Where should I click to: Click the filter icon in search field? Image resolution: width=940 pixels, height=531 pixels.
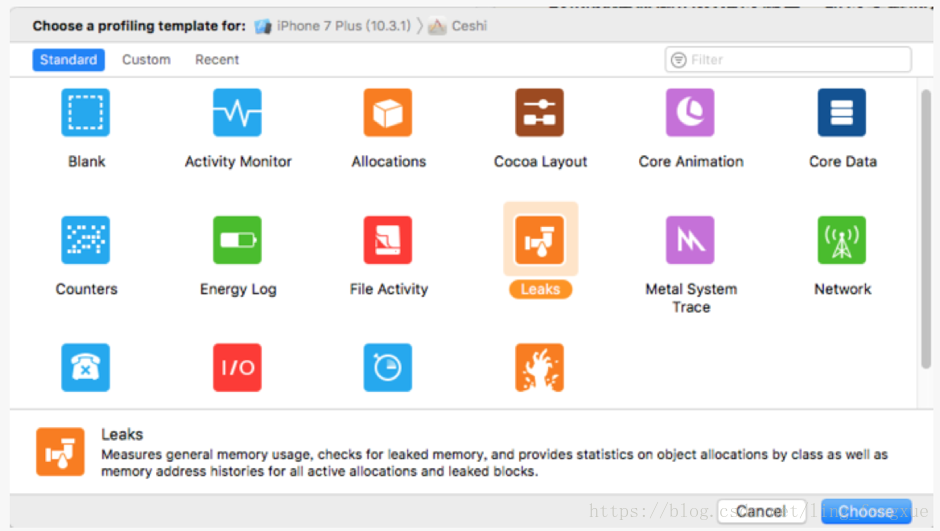pyautogui.click(x=679, y=60)
